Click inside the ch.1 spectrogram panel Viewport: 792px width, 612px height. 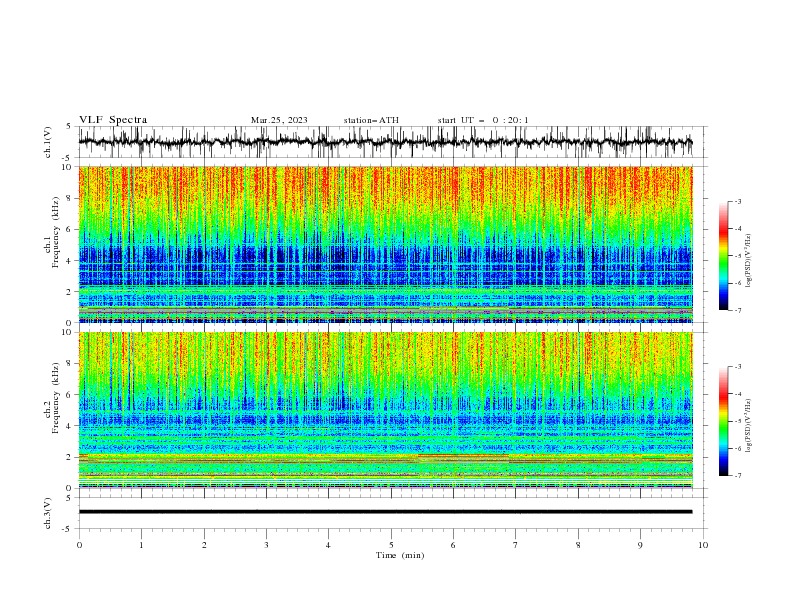tap(385, 244)
